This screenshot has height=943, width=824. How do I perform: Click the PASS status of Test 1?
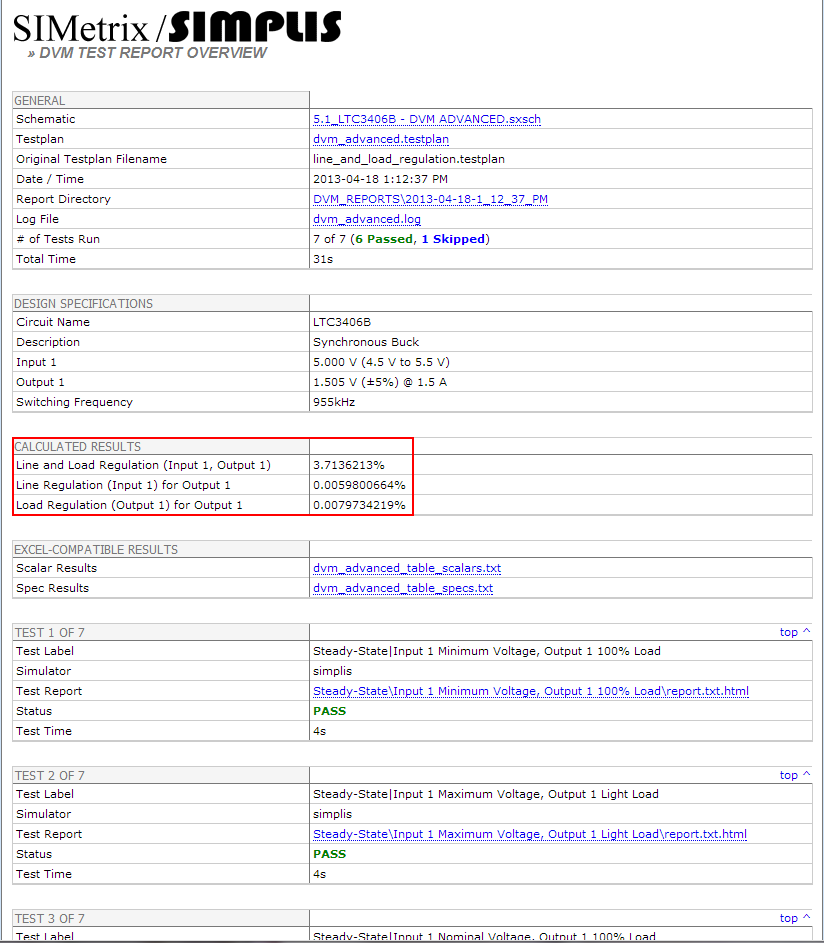coord(329,711)
